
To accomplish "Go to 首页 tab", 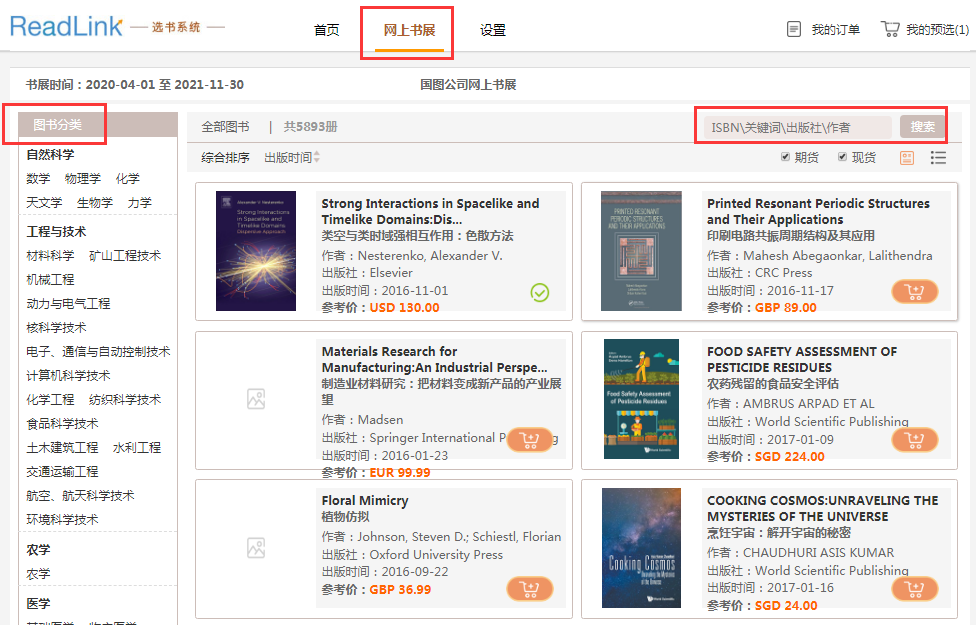I will [x=327, y=30].
